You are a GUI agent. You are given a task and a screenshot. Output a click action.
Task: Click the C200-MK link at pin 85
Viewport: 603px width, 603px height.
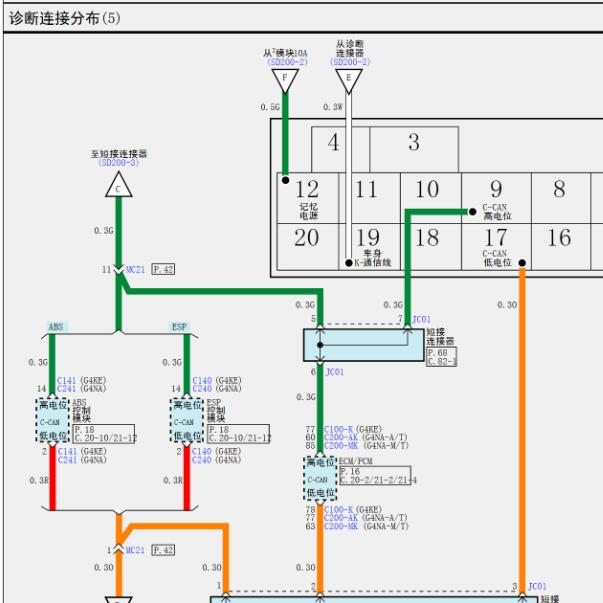tap(341, 446)
